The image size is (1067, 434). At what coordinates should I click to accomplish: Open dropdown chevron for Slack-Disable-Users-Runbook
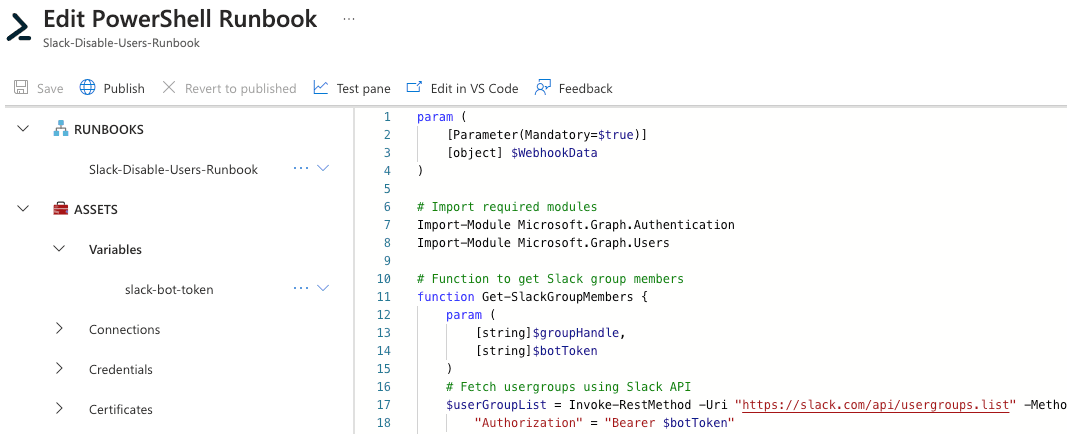323,168
